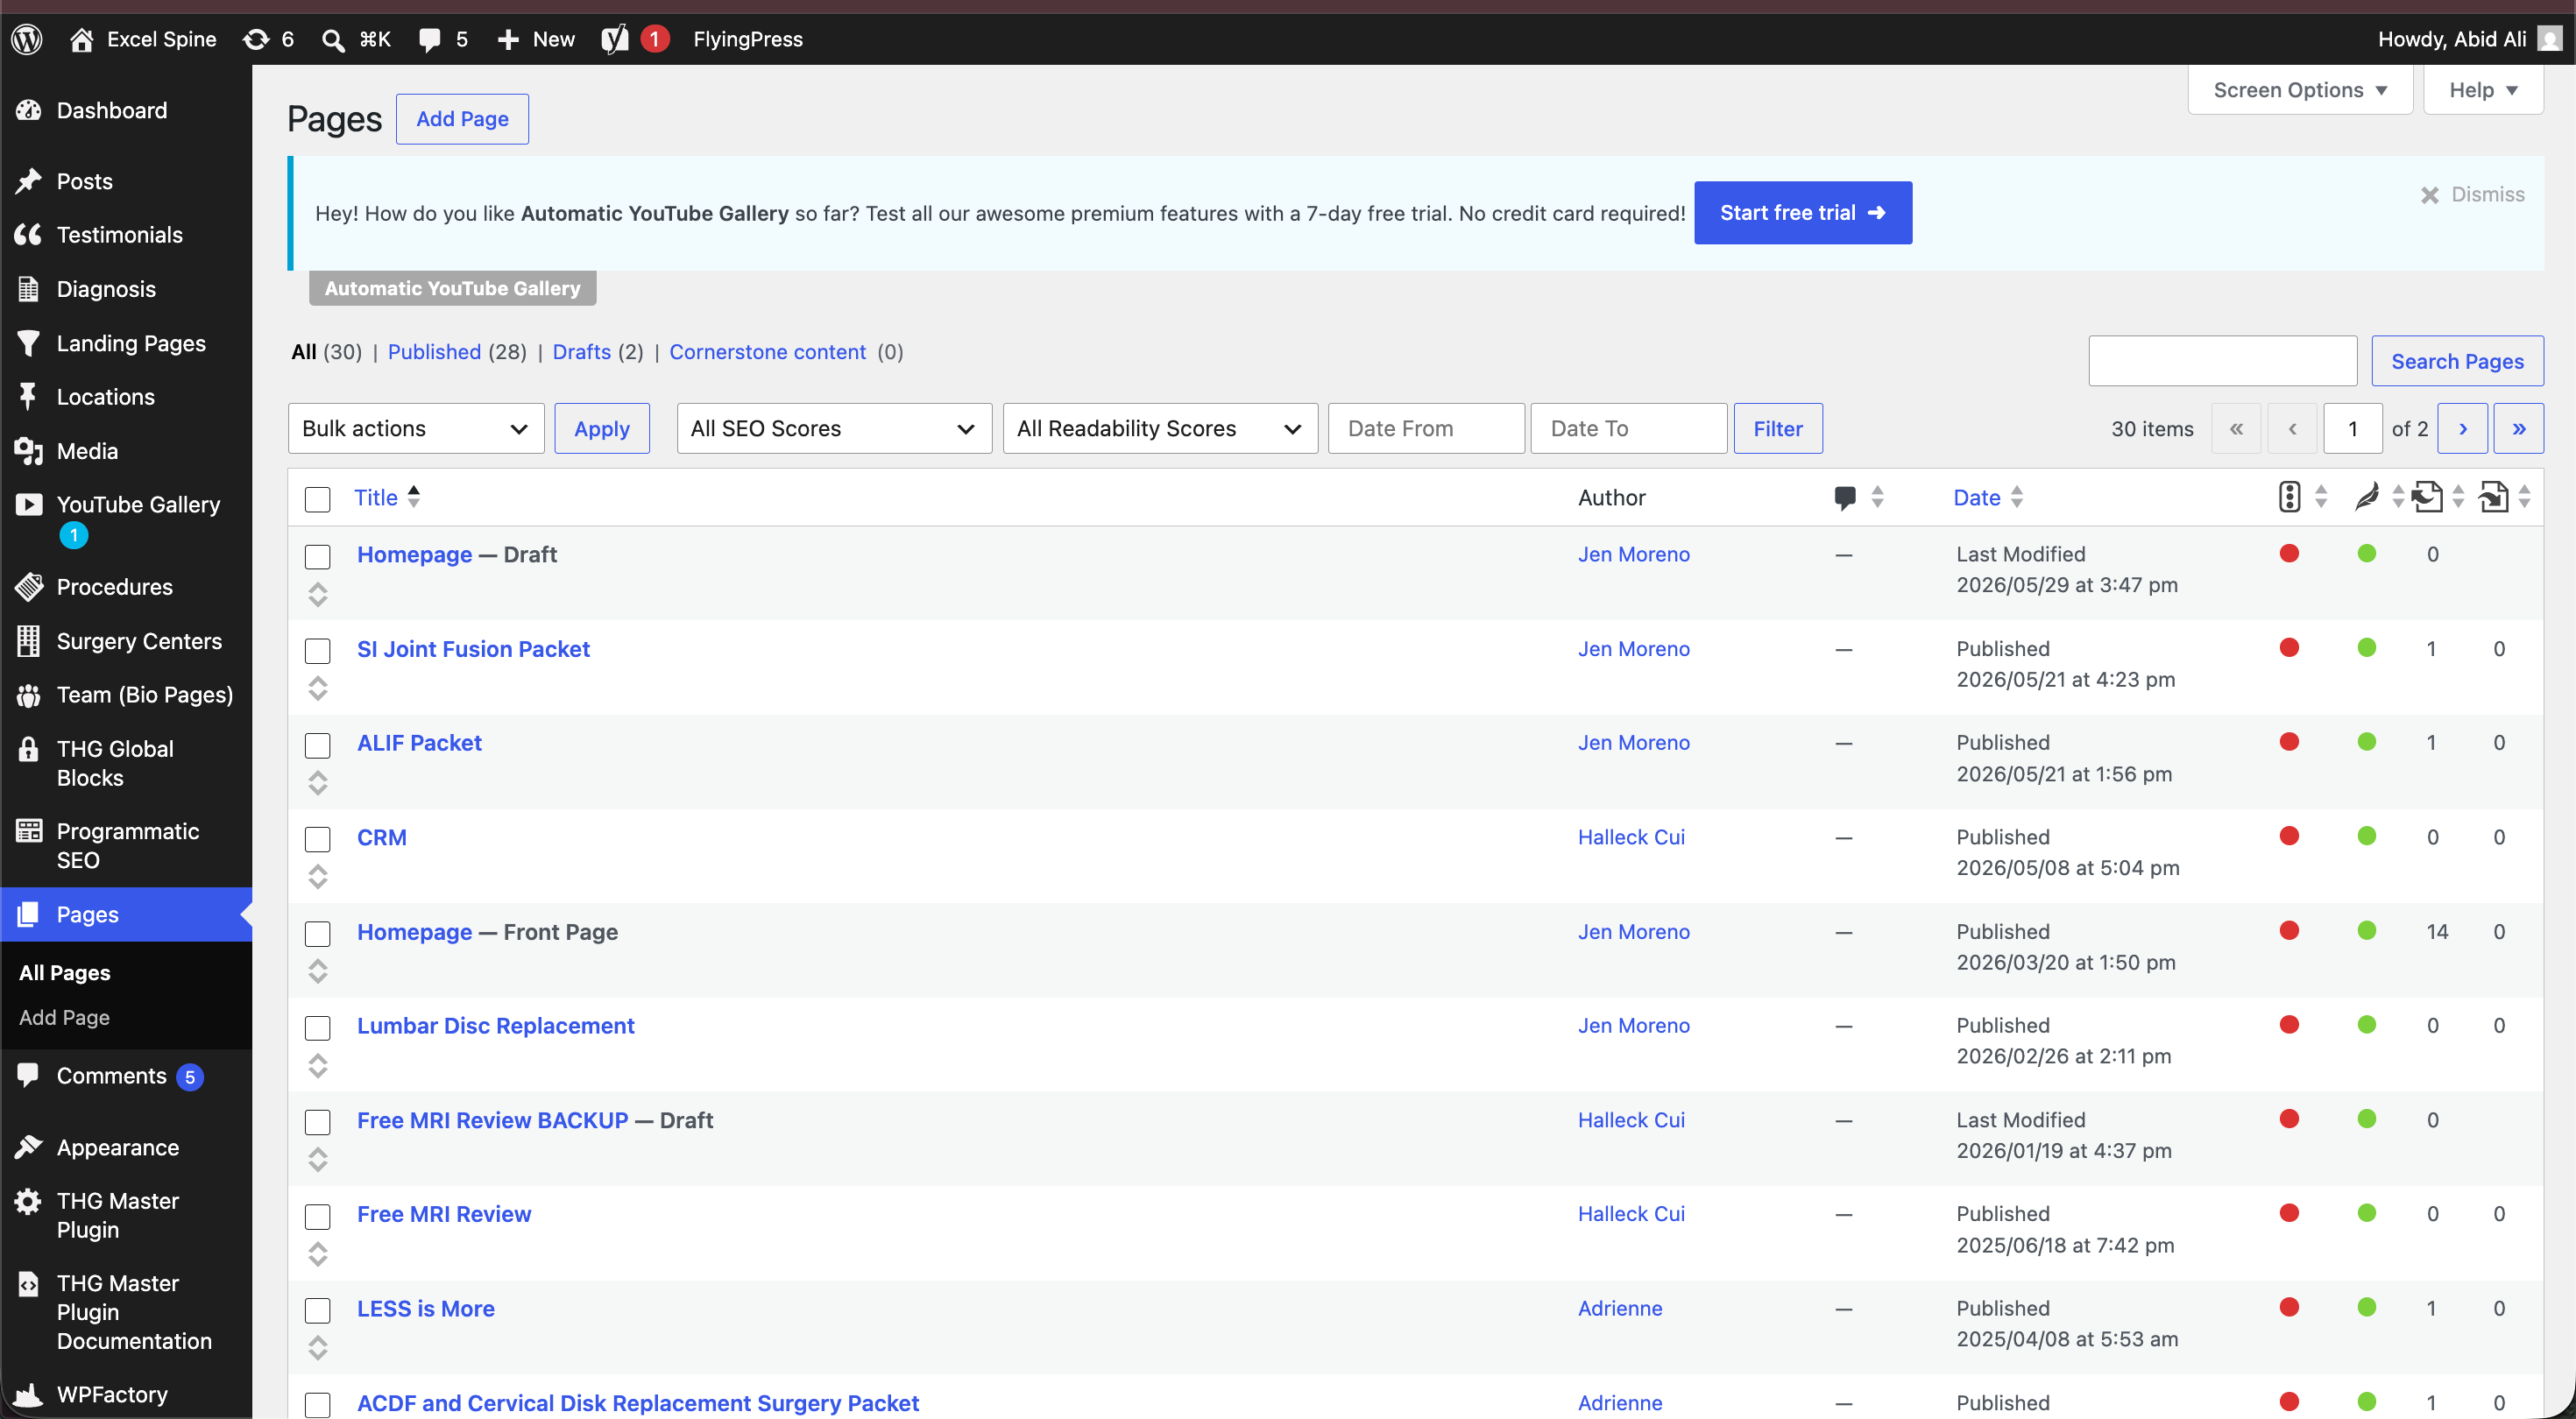
Task: Click the Filter button
Action: [1778, 428]
